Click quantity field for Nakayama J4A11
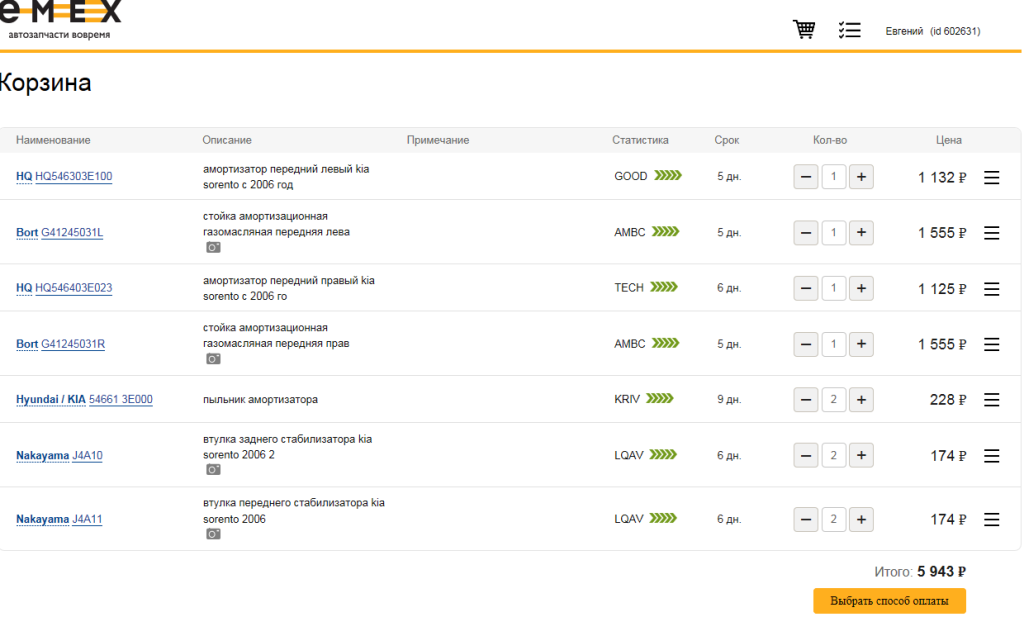The image size is (1024, 617). pyautogui.click(x=833, y=520)
